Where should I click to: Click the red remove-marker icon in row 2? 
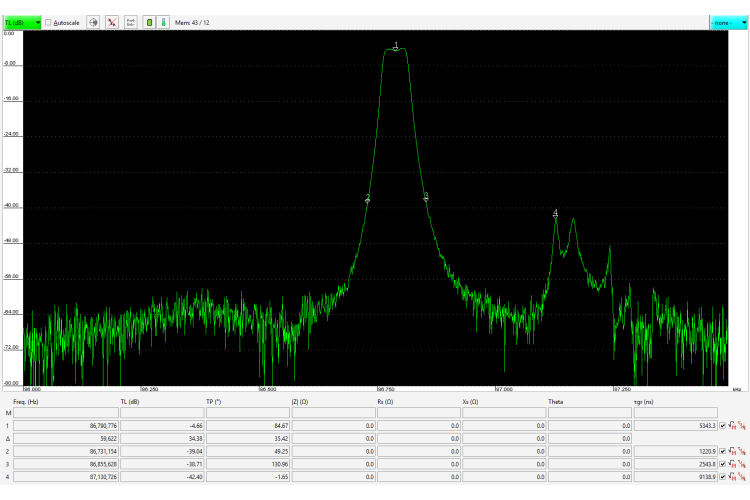[742, 451]
